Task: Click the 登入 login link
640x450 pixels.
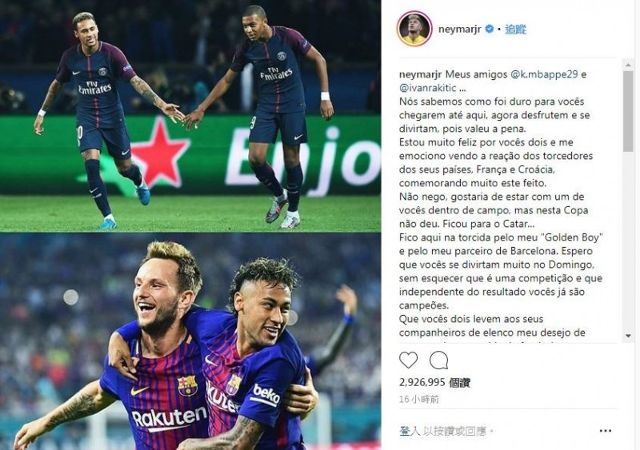Action: (x=409, y=430)
